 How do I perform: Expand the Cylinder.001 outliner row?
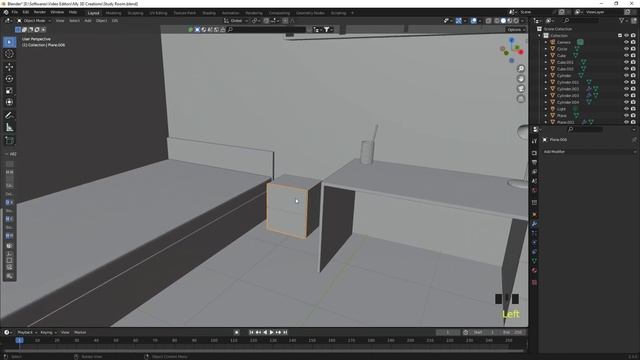546,82
